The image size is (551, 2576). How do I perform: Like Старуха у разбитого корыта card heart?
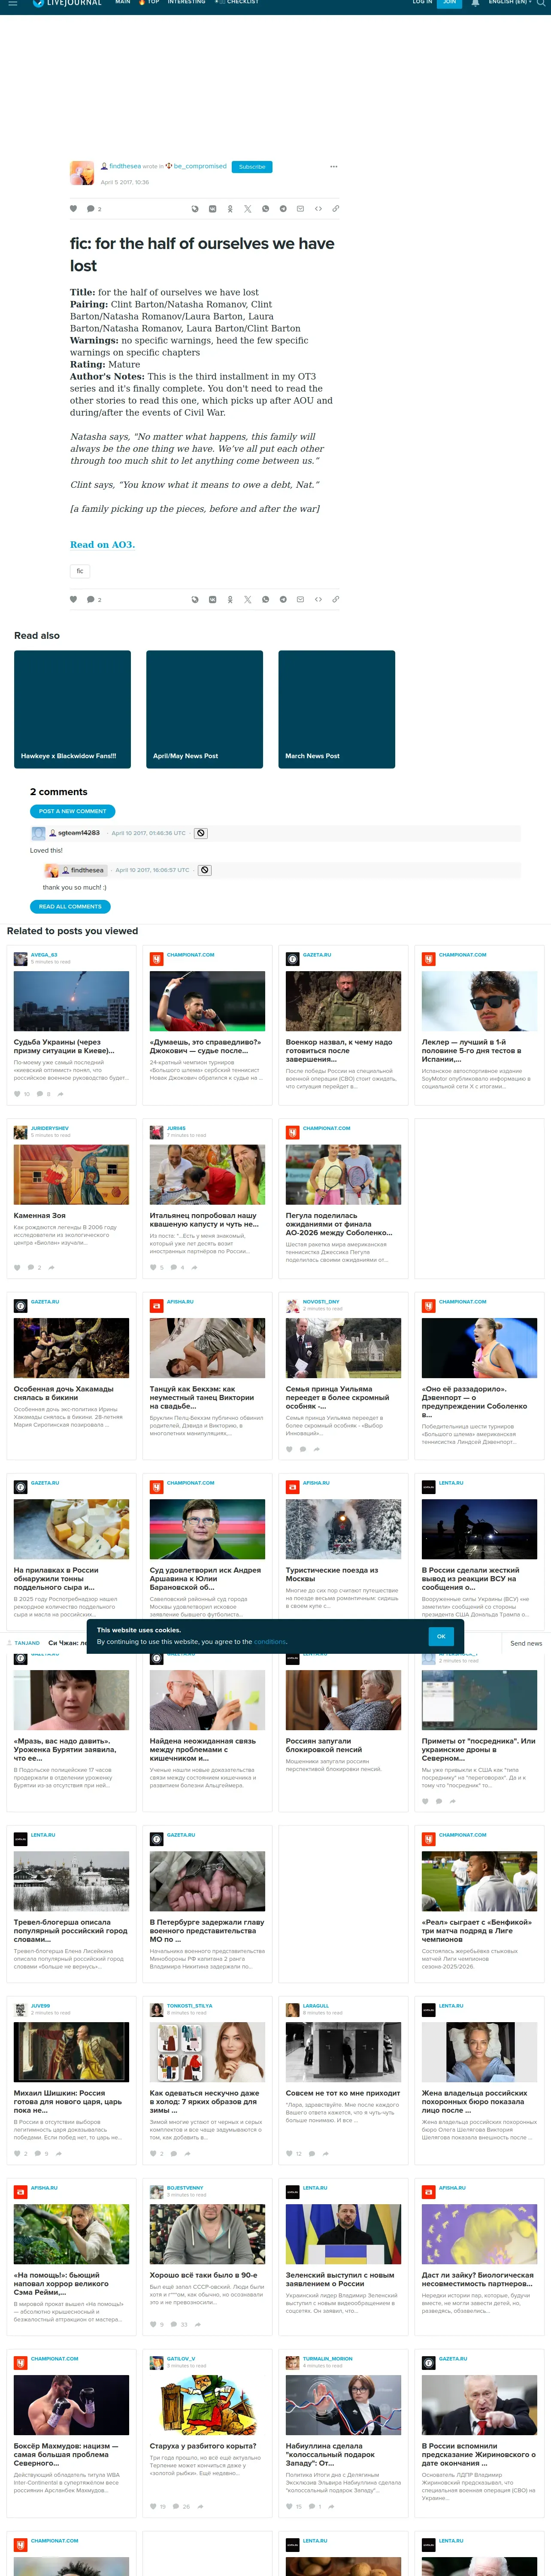pyautogui.click(x=153, y=2506)
